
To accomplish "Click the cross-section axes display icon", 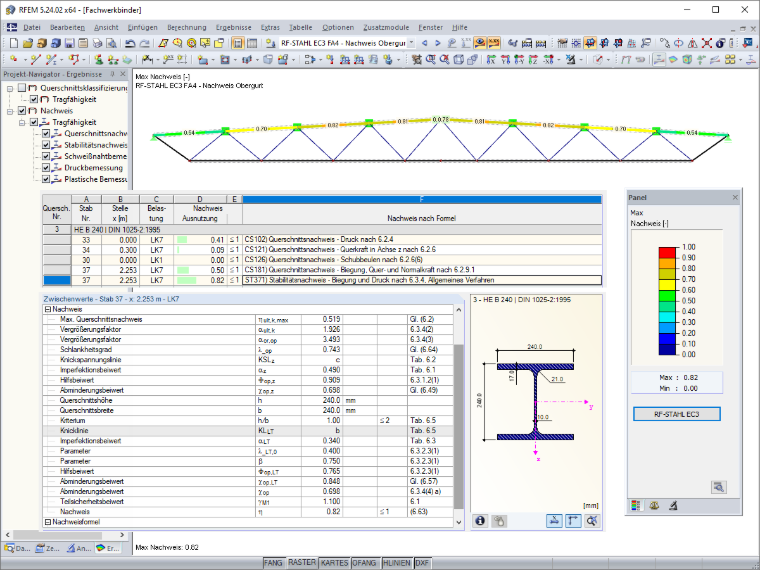I will point(573,521).
